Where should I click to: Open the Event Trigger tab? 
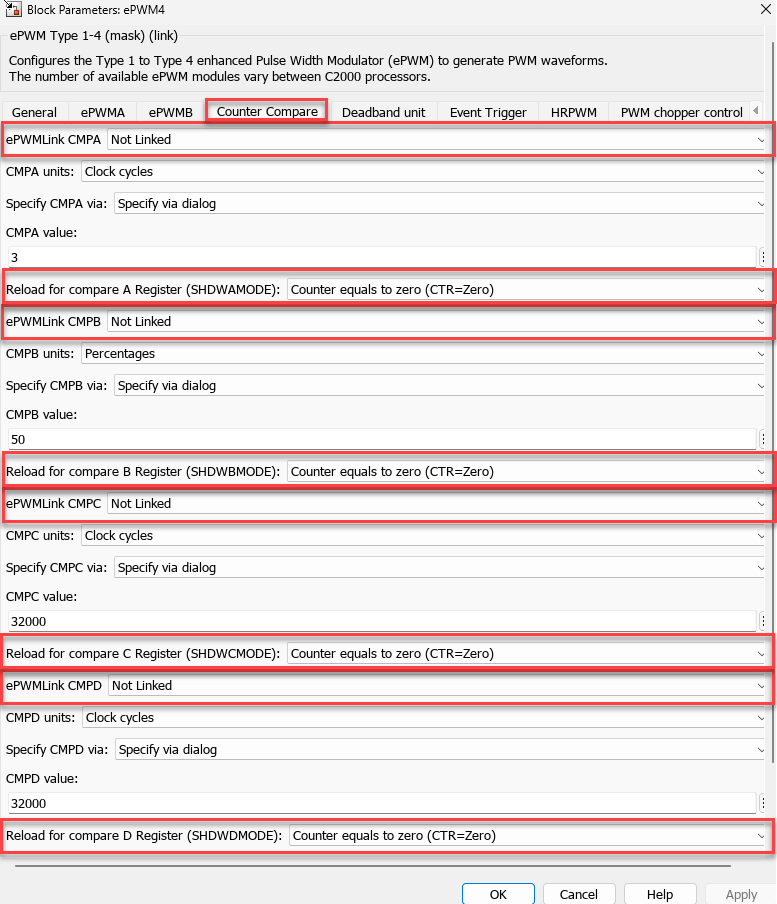488,113
